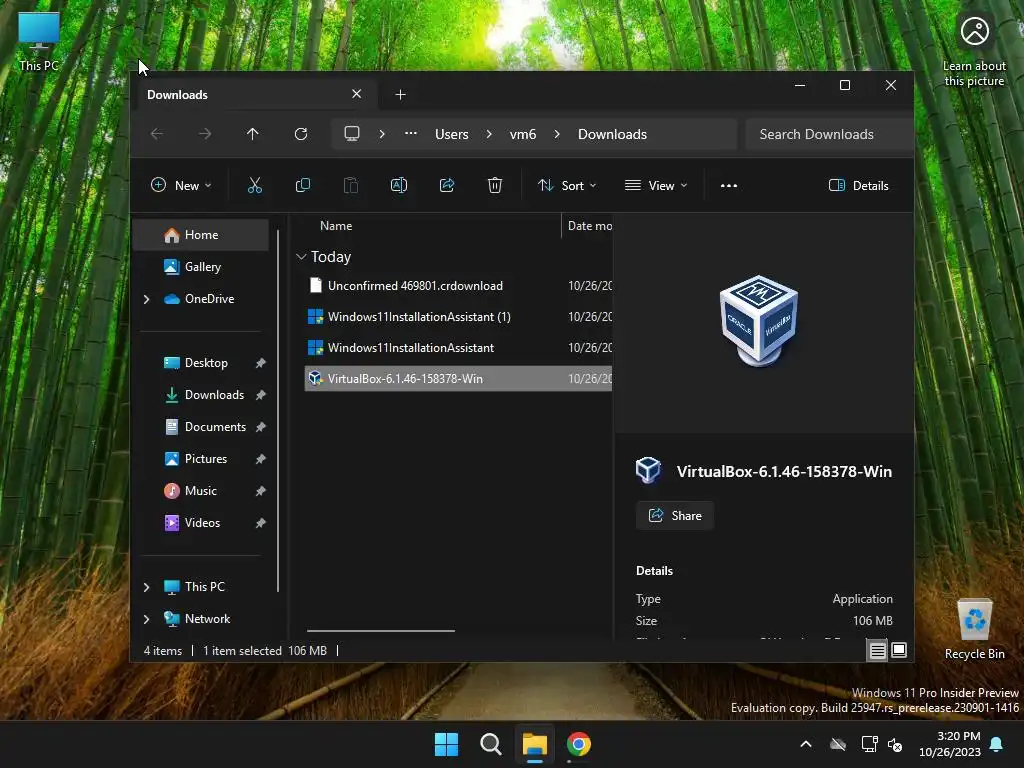Click the Cut scissors icon
The image size is (1024, 768).
(255, 185)
